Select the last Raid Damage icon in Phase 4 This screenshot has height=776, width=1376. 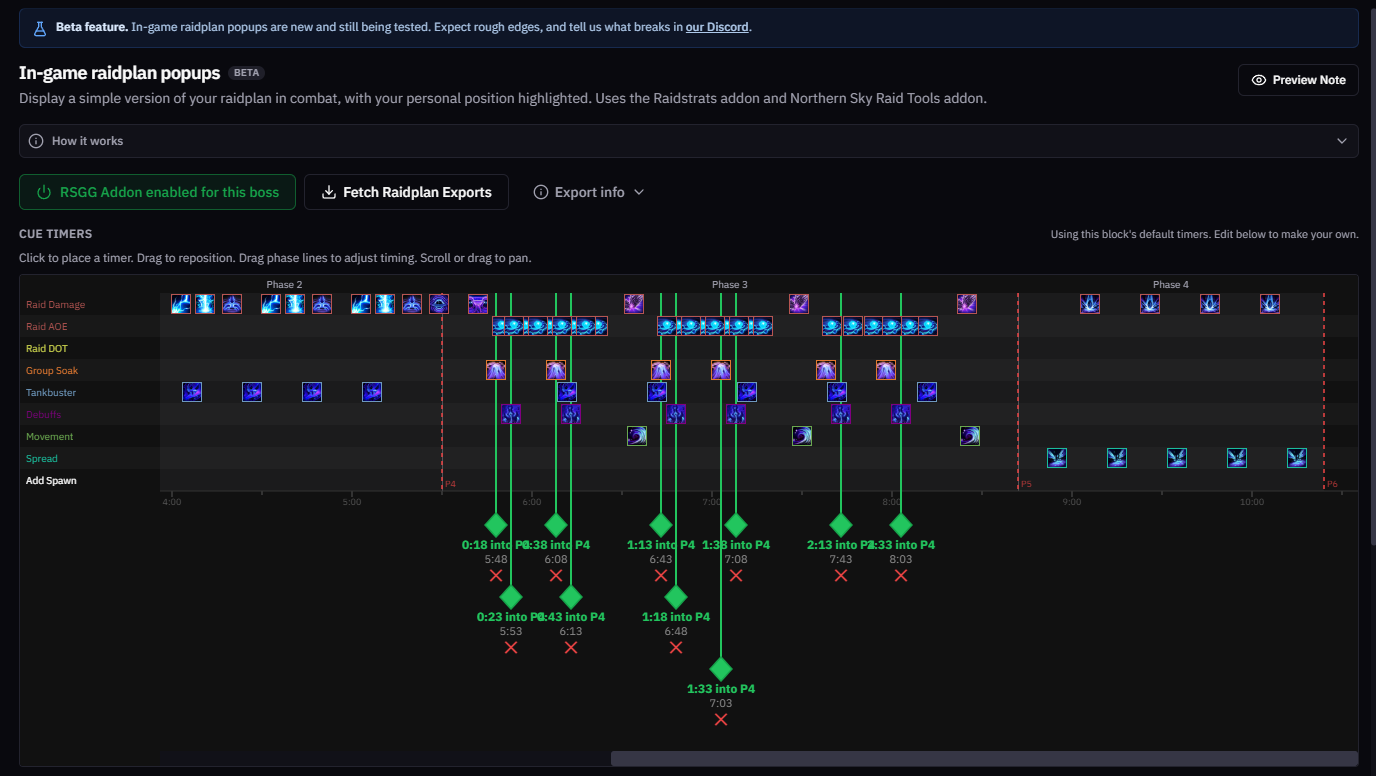[1270, 304]
